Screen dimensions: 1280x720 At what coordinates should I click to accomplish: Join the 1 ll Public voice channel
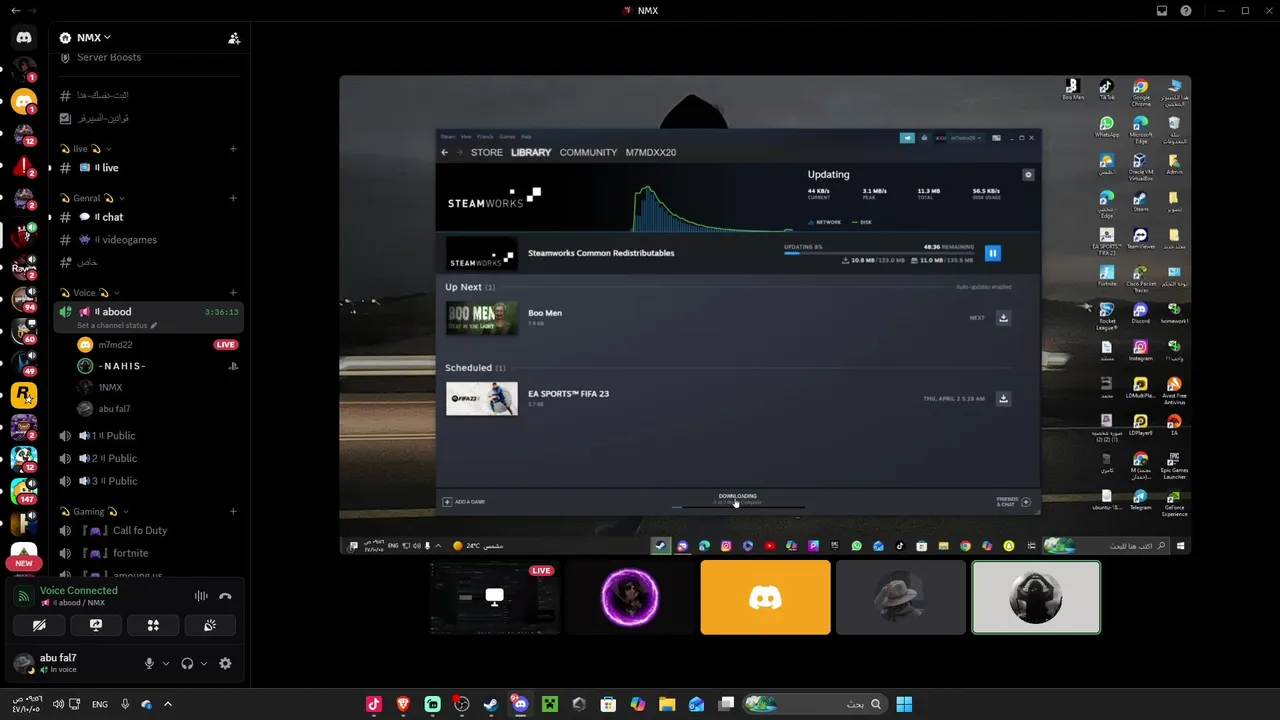point(148,436)
